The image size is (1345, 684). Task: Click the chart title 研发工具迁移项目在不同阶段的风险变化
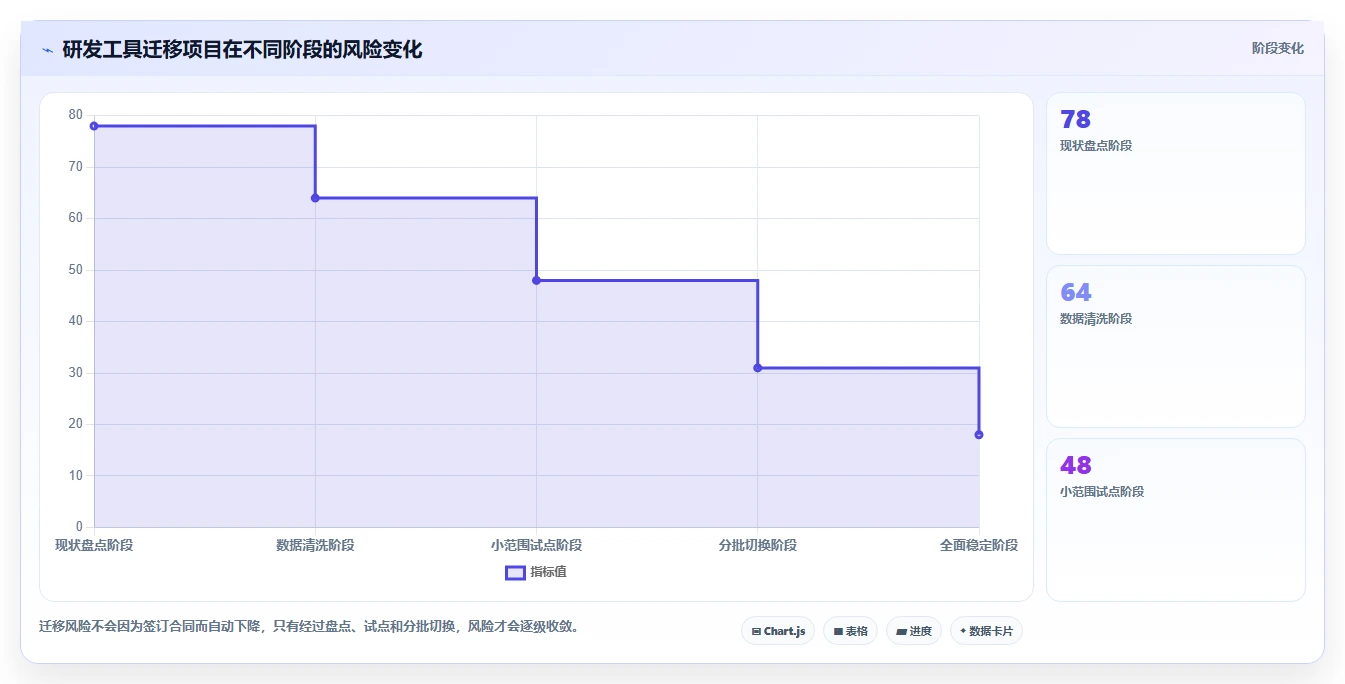[x=242, y=50]
